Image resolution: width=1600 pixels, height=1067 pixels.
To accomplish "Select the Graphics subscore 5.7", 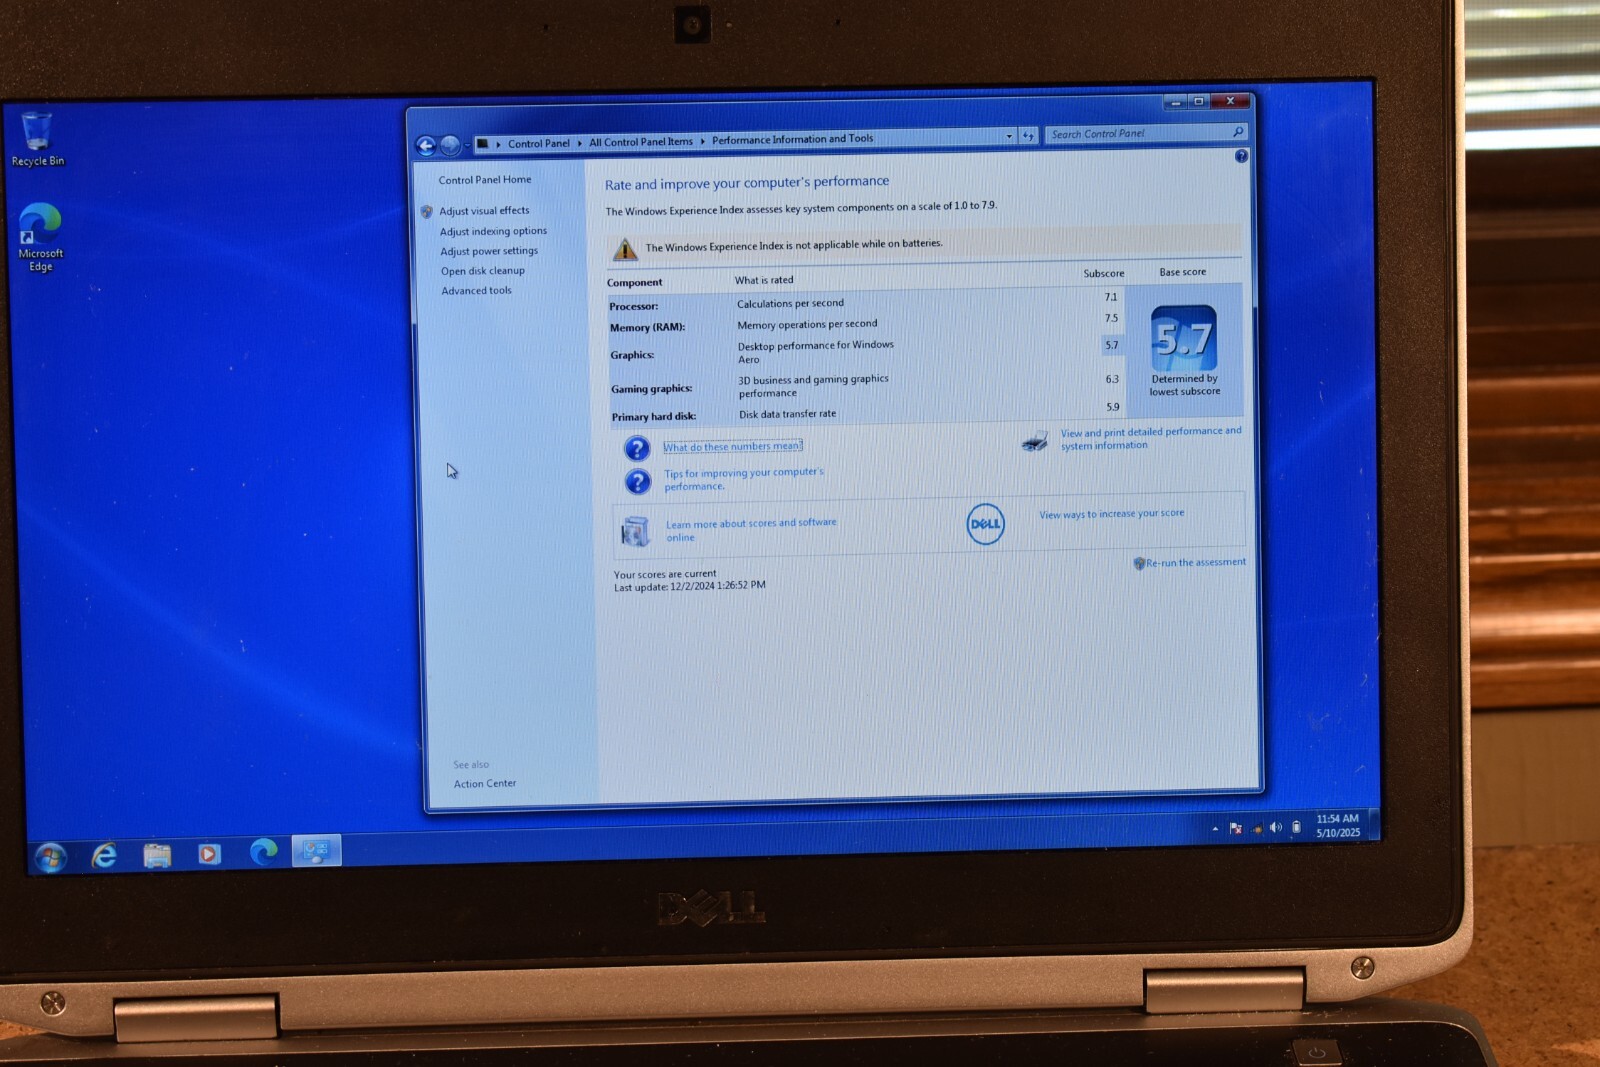I will (x=1112, y=345).
